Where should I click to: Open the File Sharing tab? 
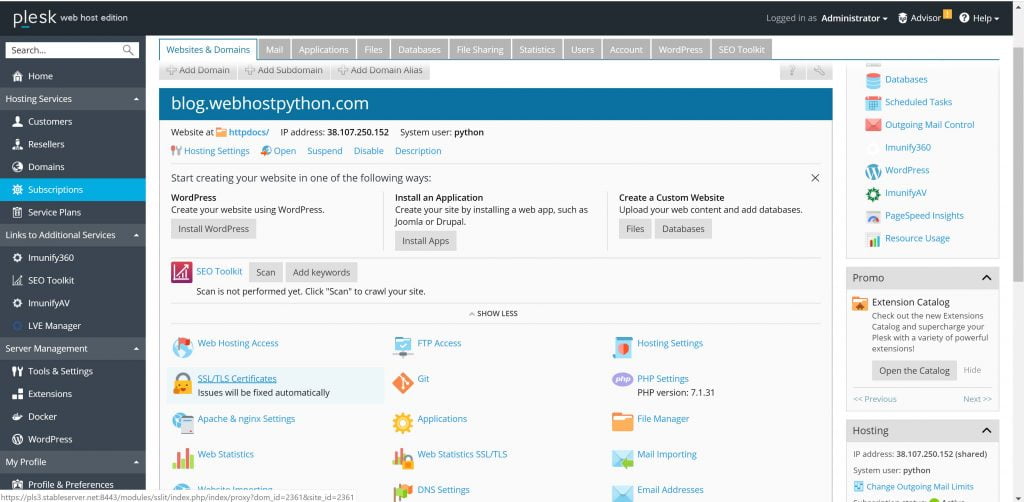pyautogui.click(x=480, y=50)
